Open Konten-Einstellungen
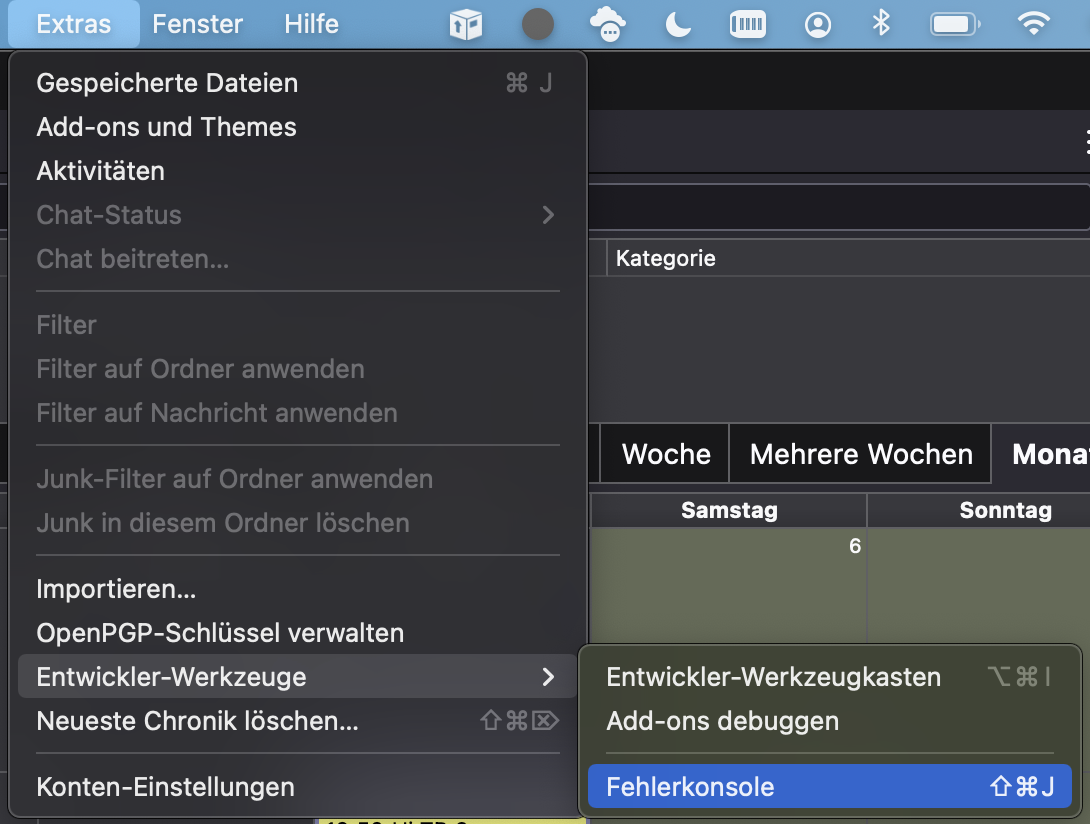Screen dimensions: 1090x824 point(165,787)
